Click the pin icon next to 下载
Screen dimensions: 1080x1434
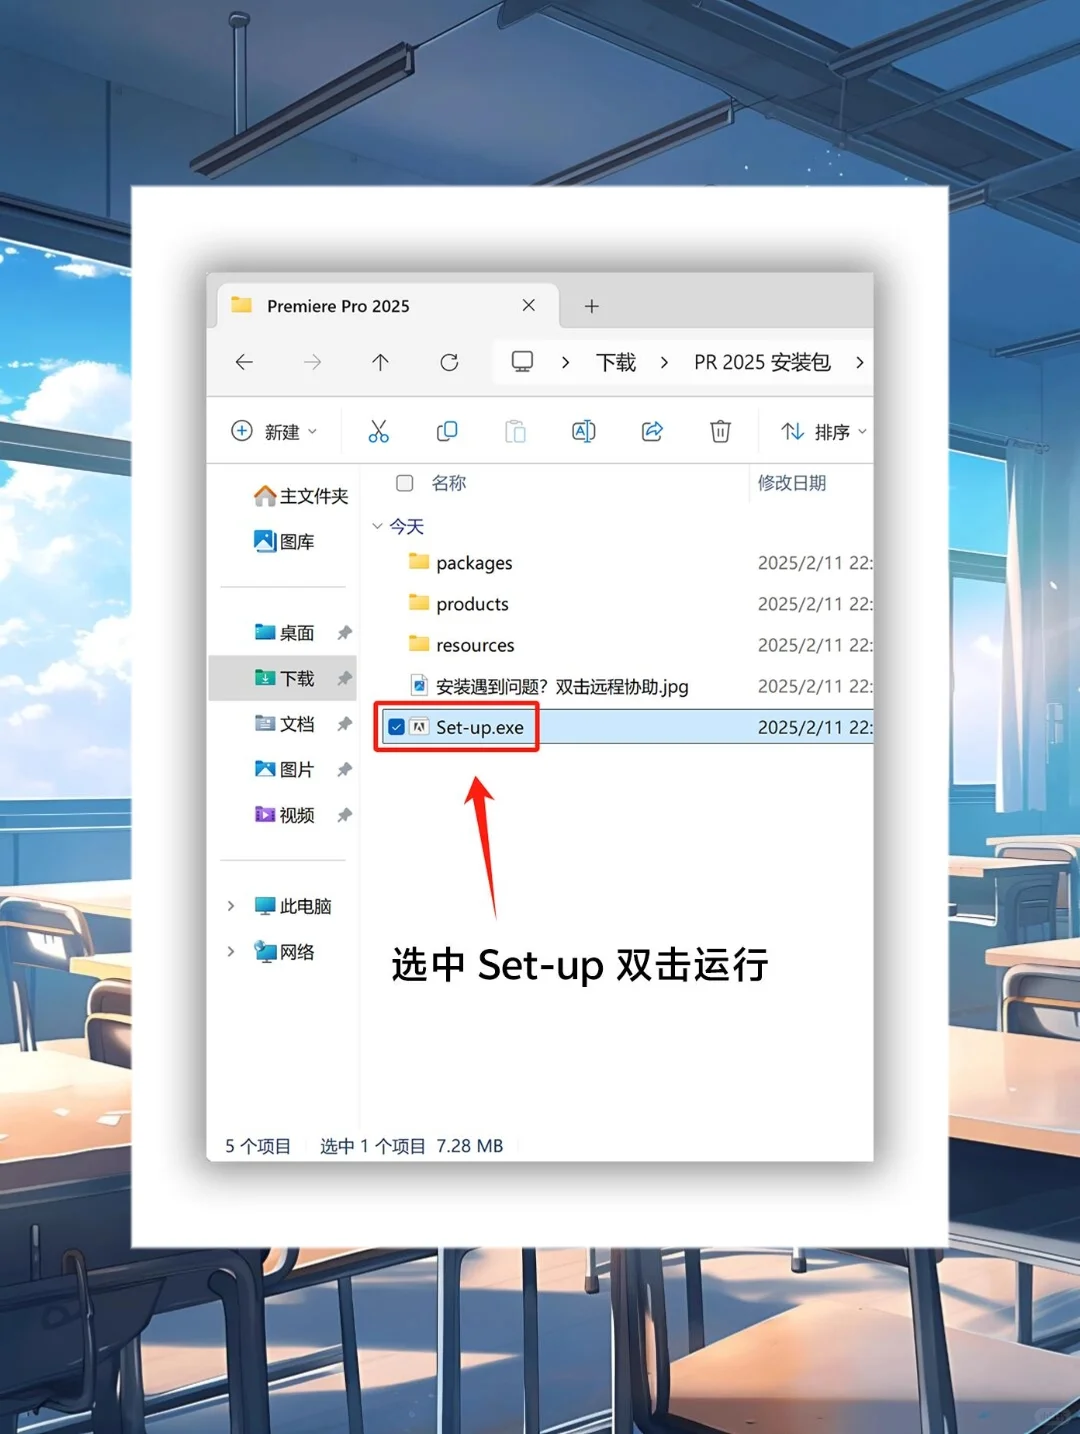coord(344,678)
